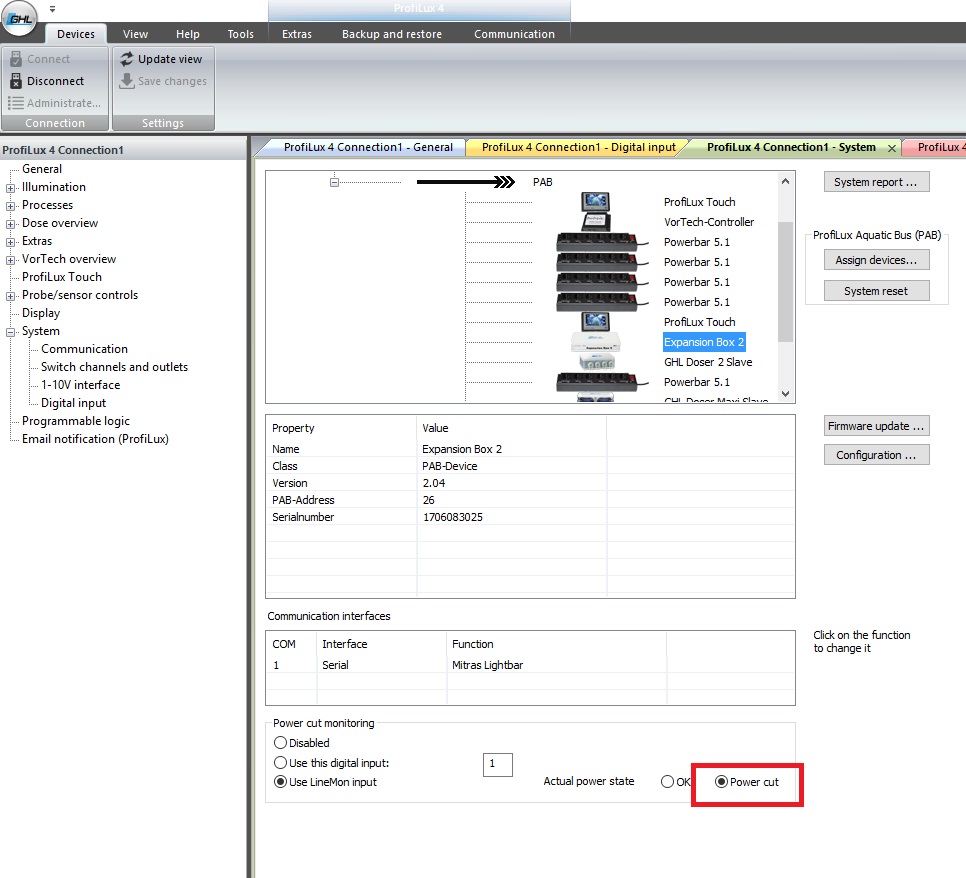Image resolution: width=966 pixels, height=878 pixels.
Task: Switch to ProfiLux 4 Connection1 - General tab
Action: [368, 147]
